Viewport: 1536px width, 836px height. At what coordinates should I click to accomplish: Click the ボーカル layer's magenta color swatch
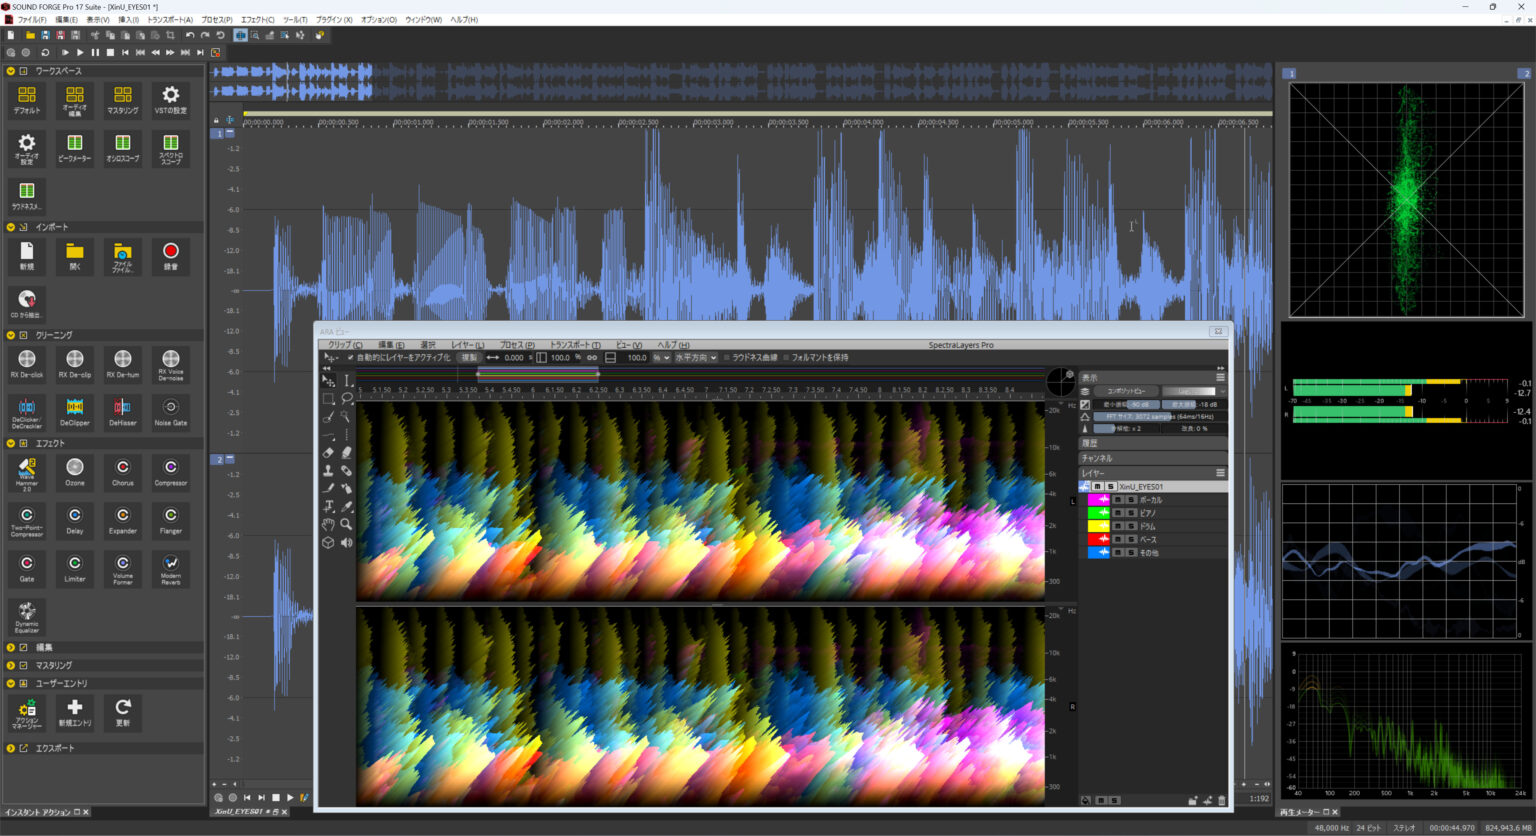coord(1097,499)
